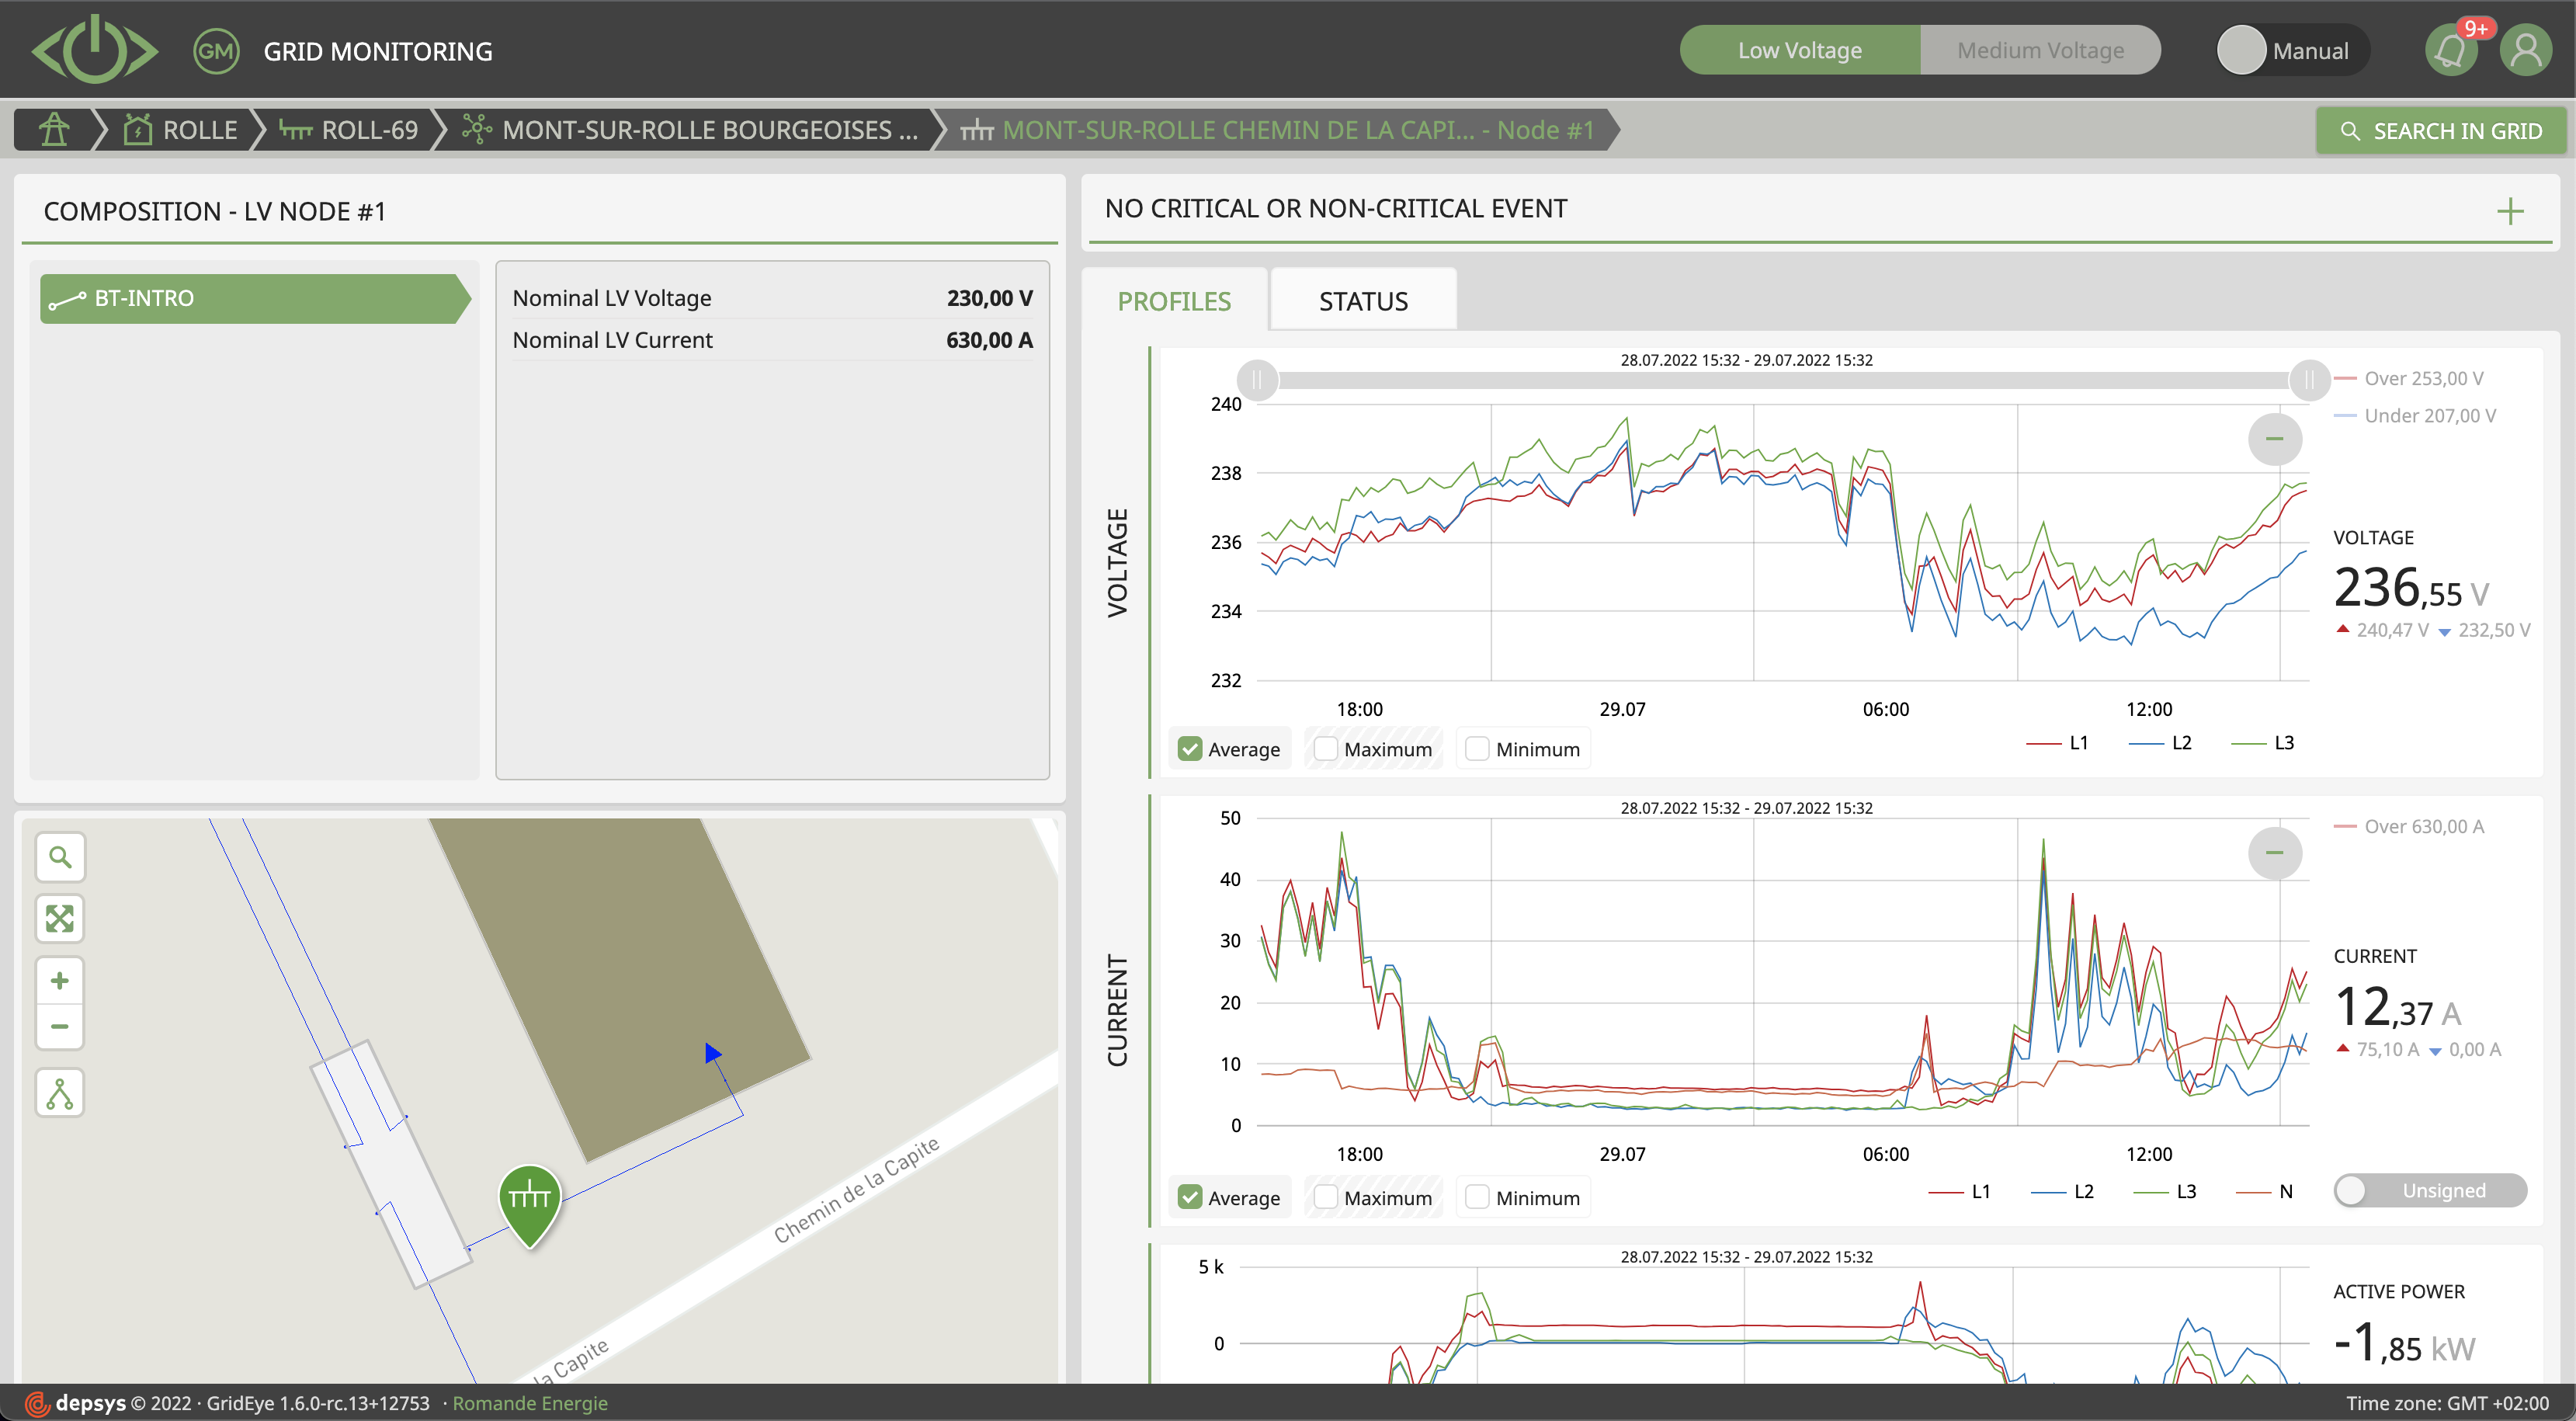This screenshot has height=1421, width=2576.
Task: Click the home breadcrumb icon
Action: click(53, 129)
